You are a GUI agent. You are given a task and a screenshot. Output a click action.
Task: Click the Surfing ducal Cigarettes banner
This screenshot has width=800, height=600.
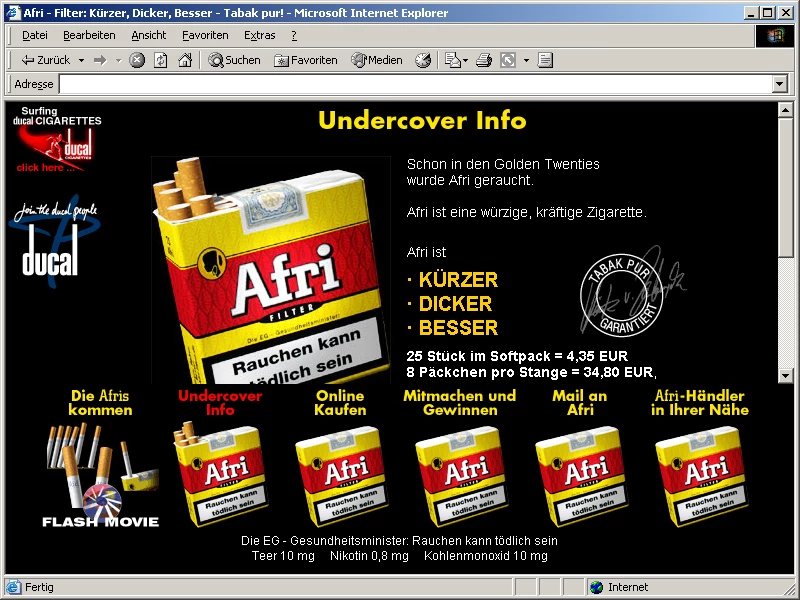tap(58, 140)
